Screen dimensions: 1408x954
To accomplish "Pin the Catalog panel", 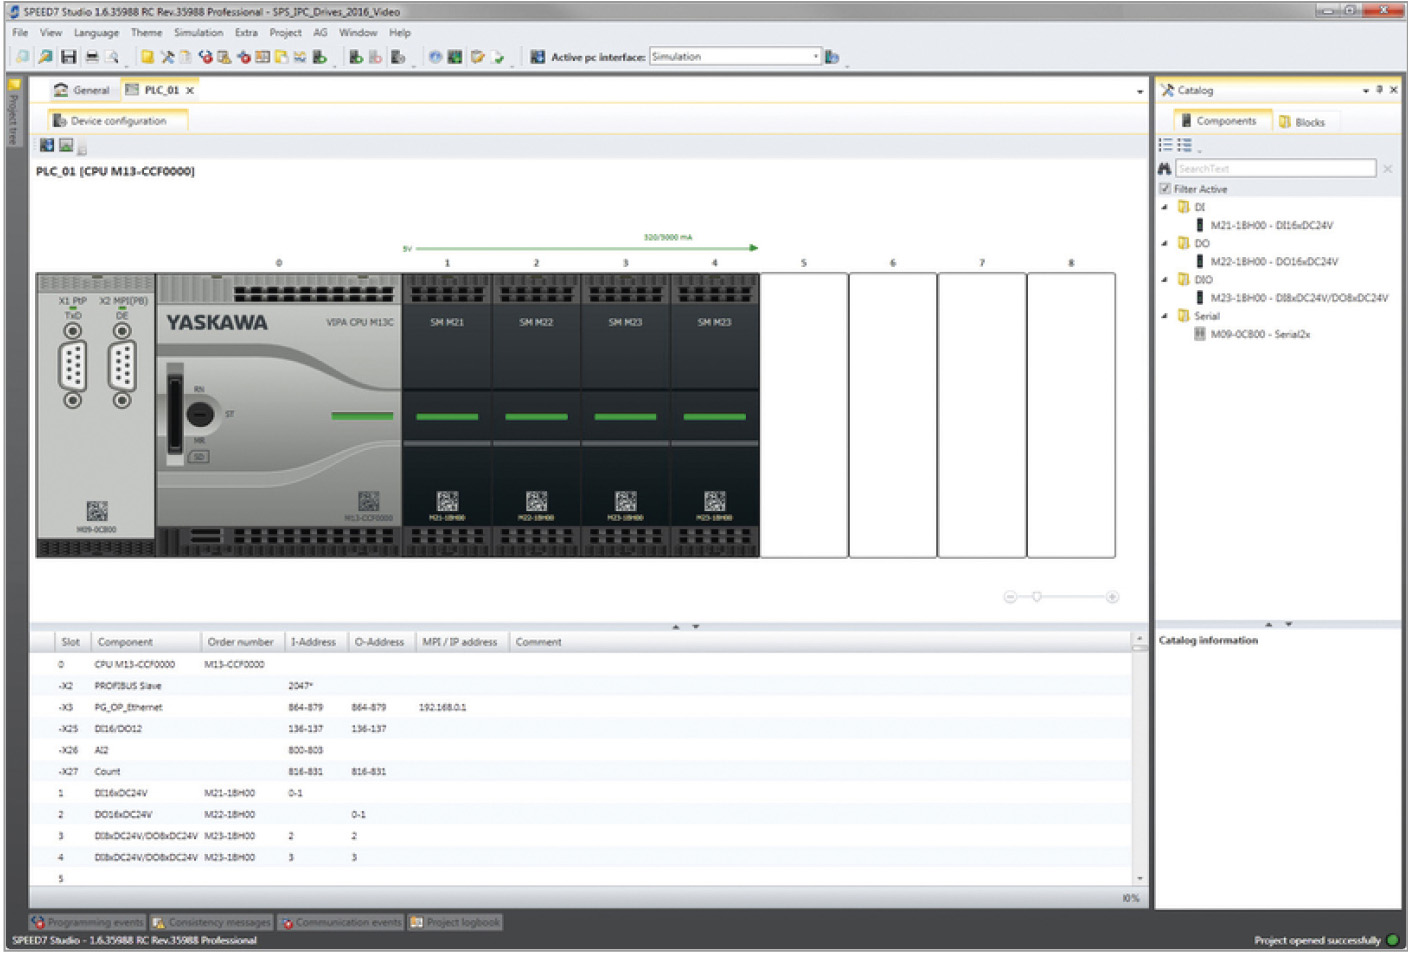I will (1380, 90).
